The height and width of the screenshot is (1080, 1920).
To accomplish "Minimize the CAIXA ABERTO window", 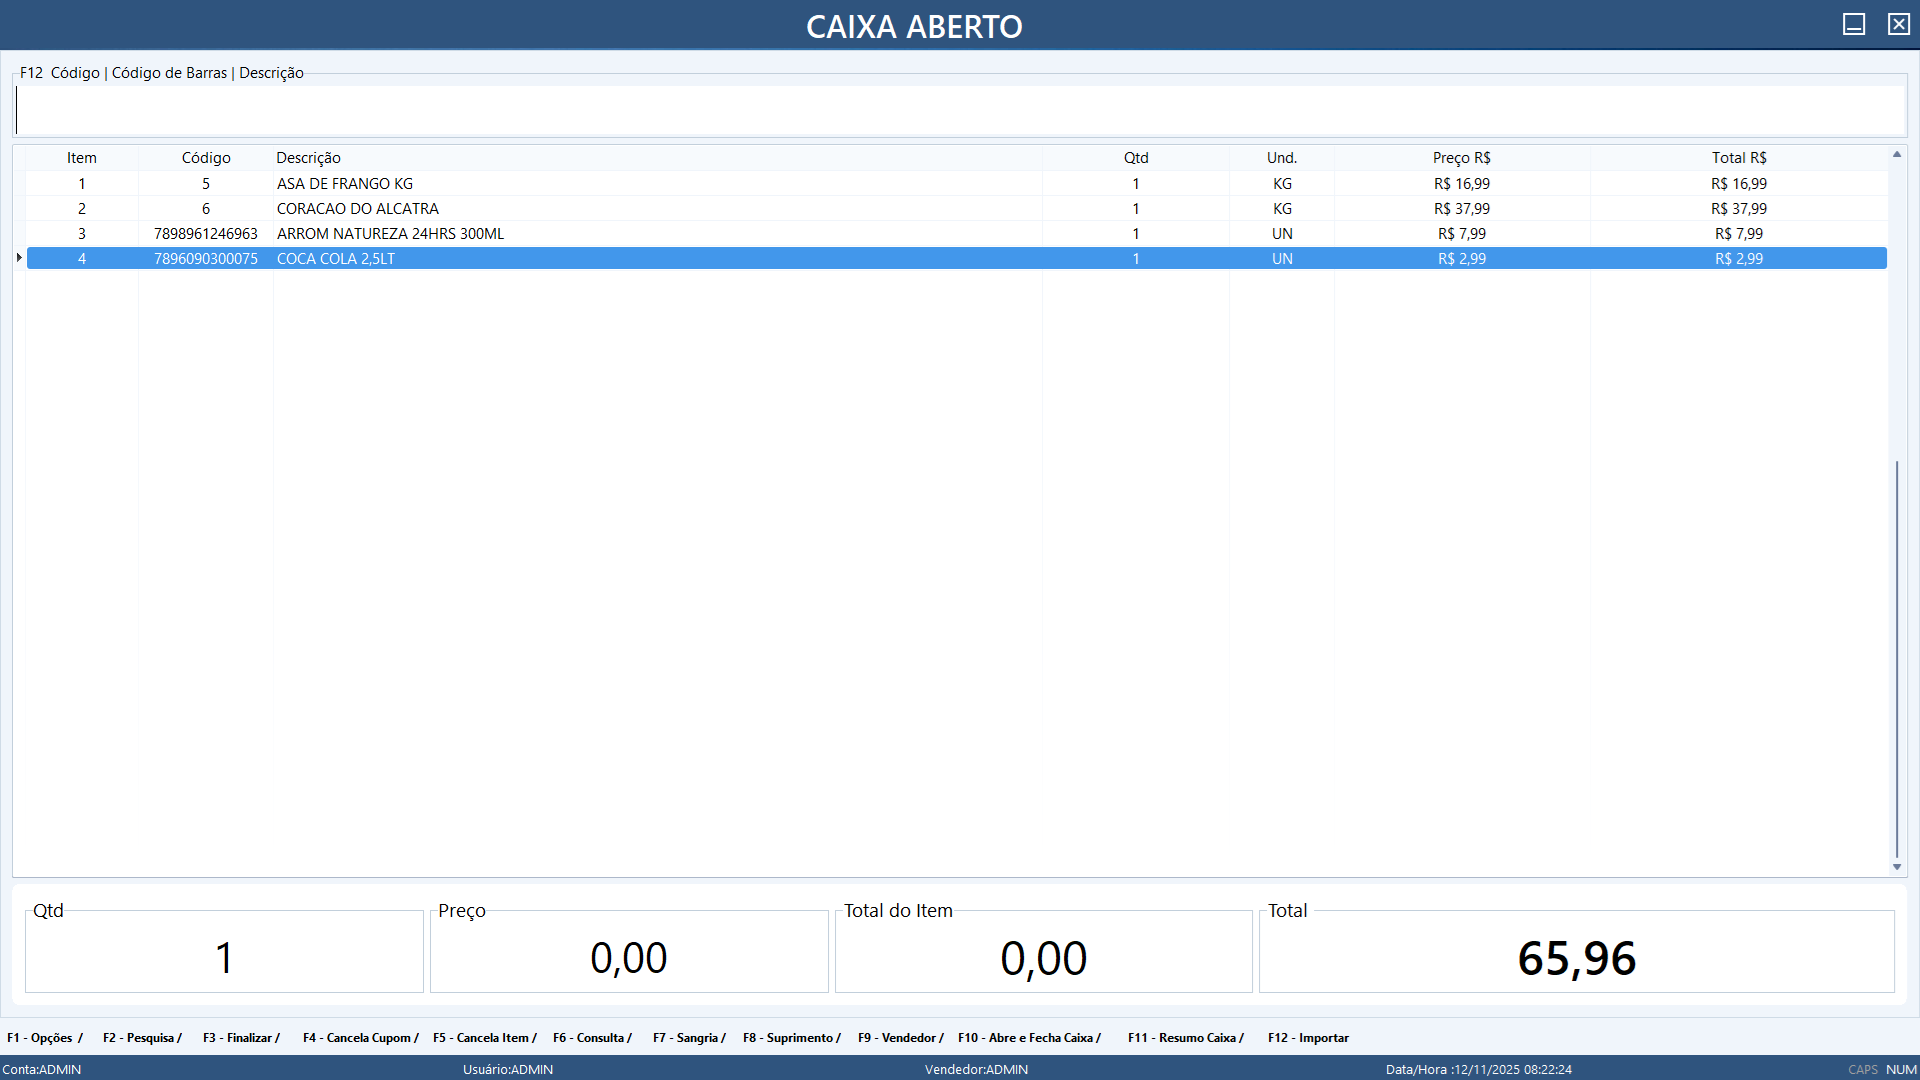I will pos(1853,24).
